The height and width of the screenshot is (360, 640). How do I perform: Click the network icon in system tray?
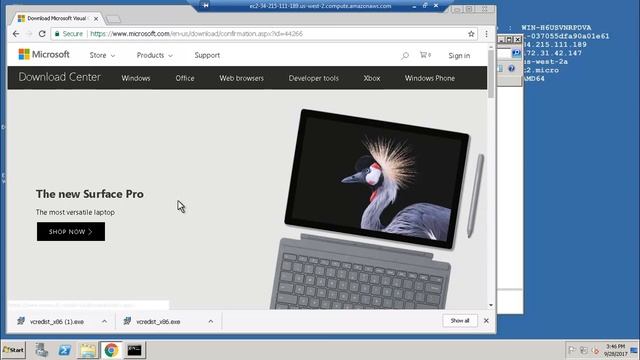click(x=584, y=350)
